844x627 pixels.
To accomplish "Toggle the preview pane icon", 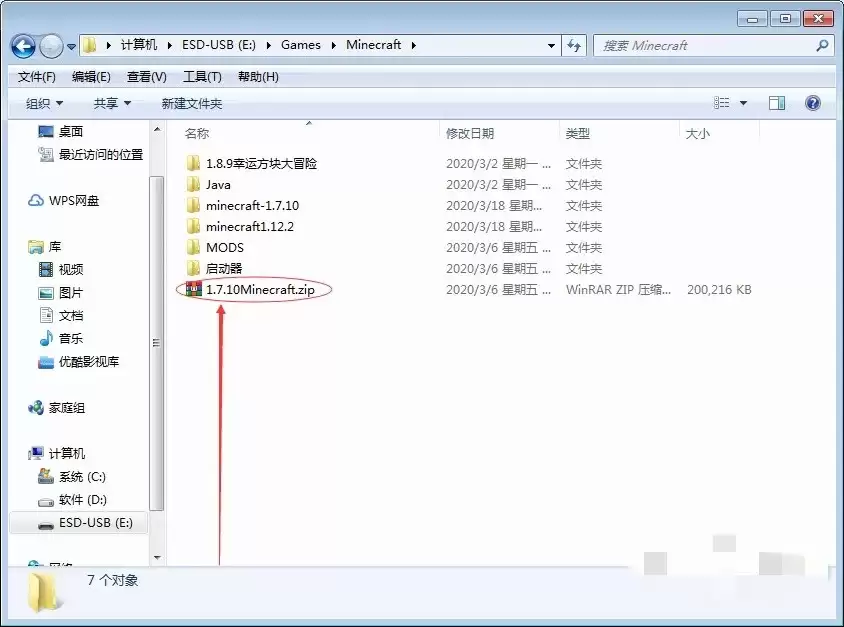I will 777,103.
